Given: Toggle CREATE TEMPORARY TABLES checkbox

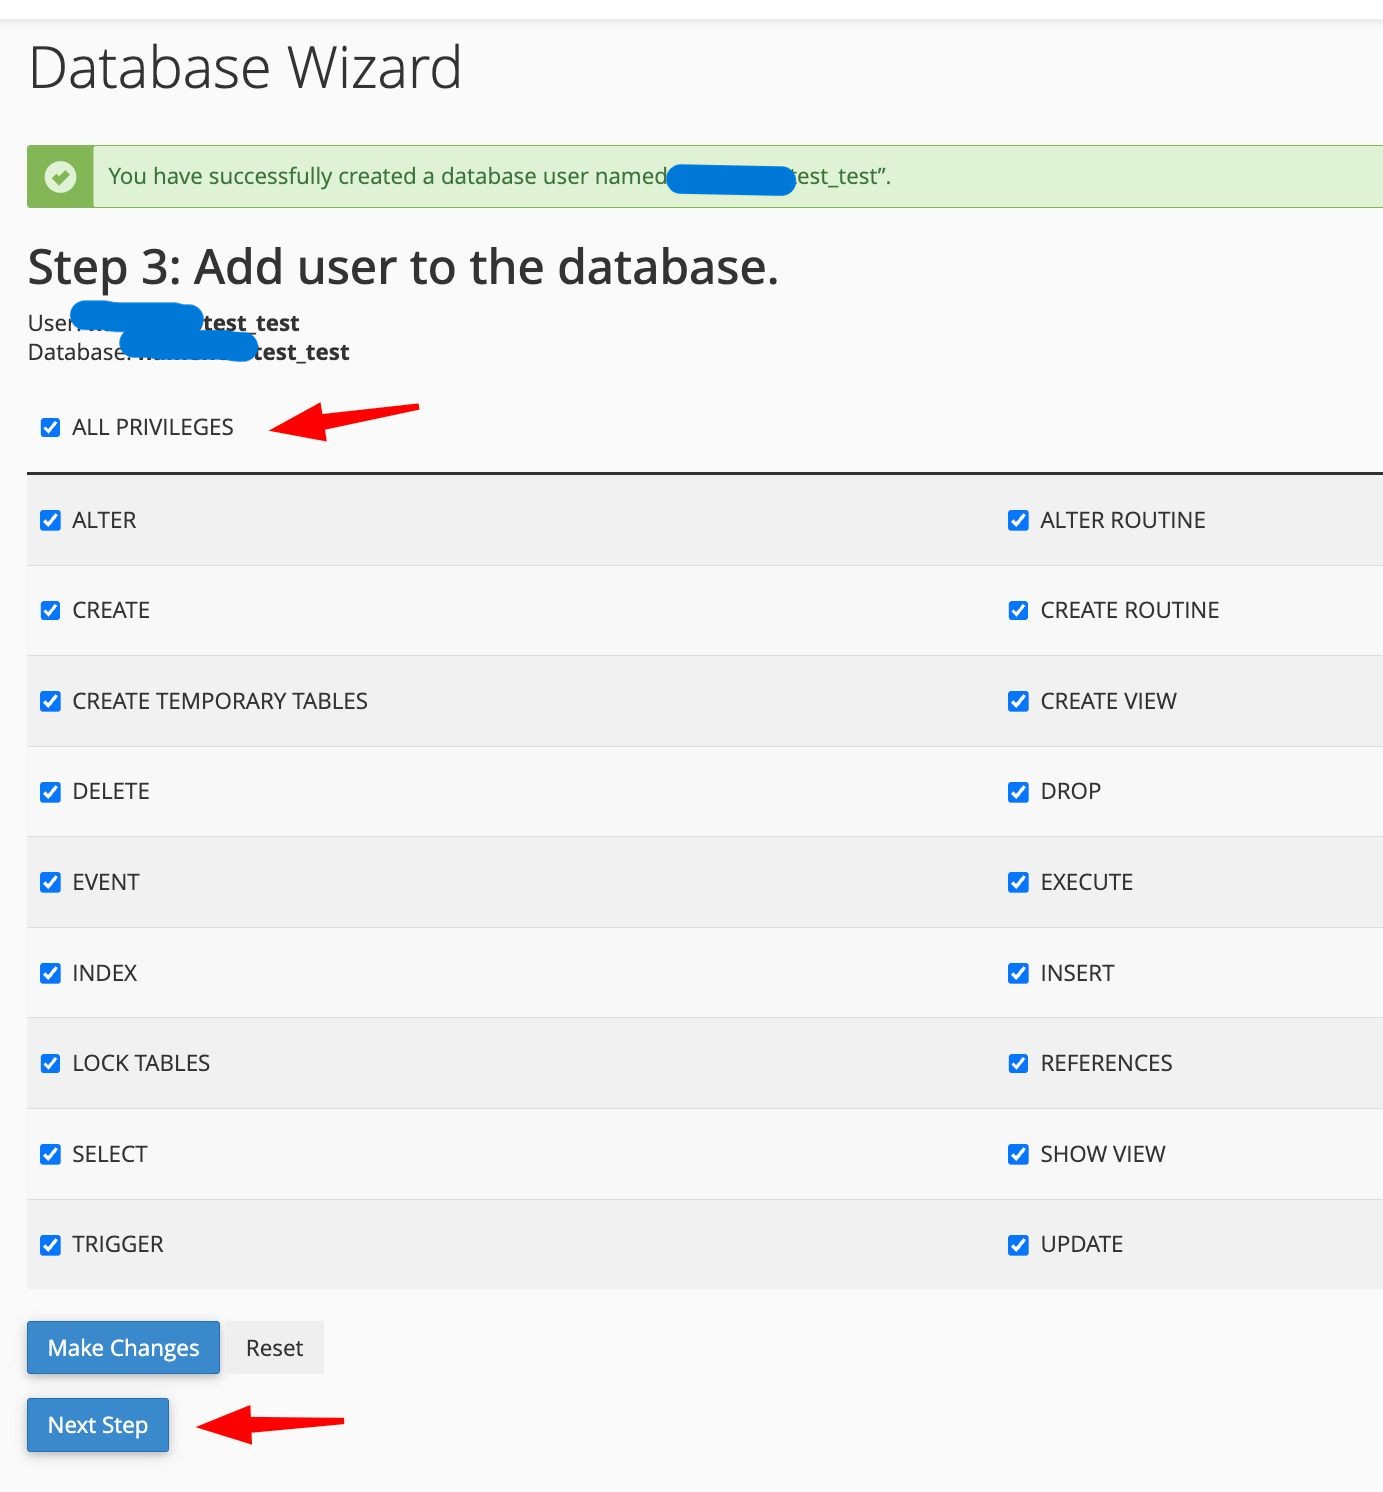Looking at the screenshot, I should tap(50, 702).
